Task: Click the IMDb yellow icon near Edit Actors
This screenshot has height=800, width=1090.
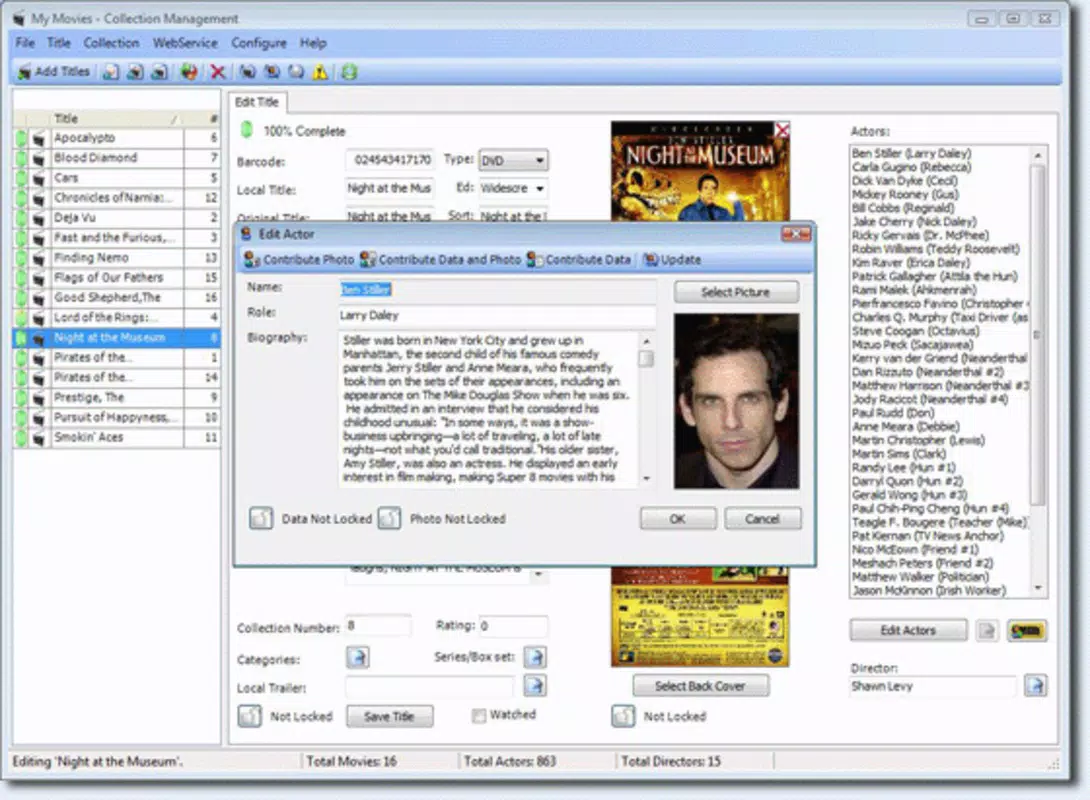Action: coord(1027,630)
